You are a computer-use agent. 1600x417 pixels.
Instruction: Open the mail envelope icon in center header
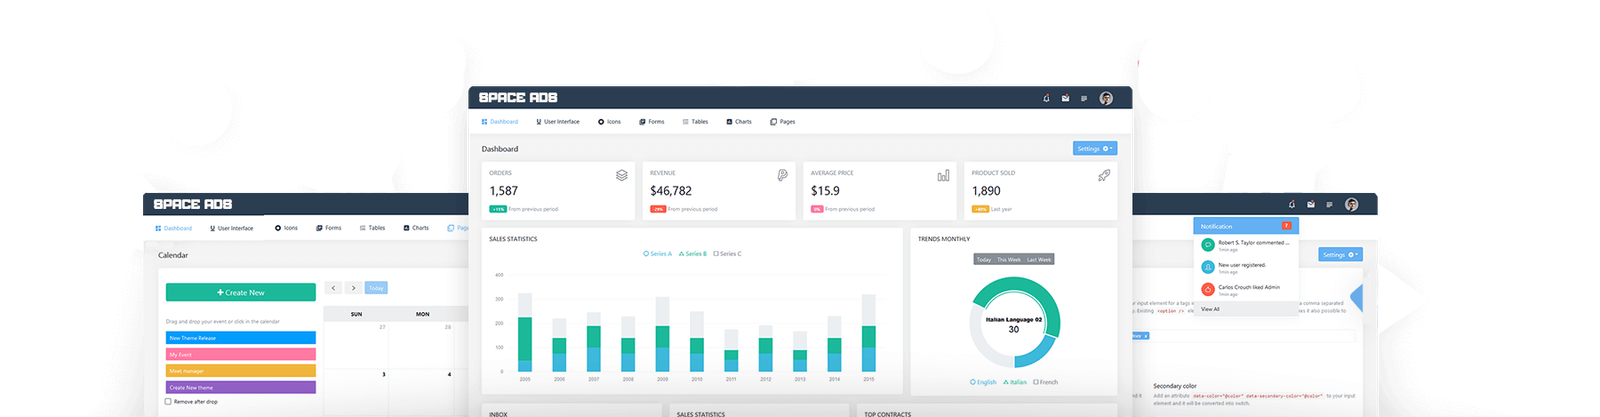(x=1065, y=98)
